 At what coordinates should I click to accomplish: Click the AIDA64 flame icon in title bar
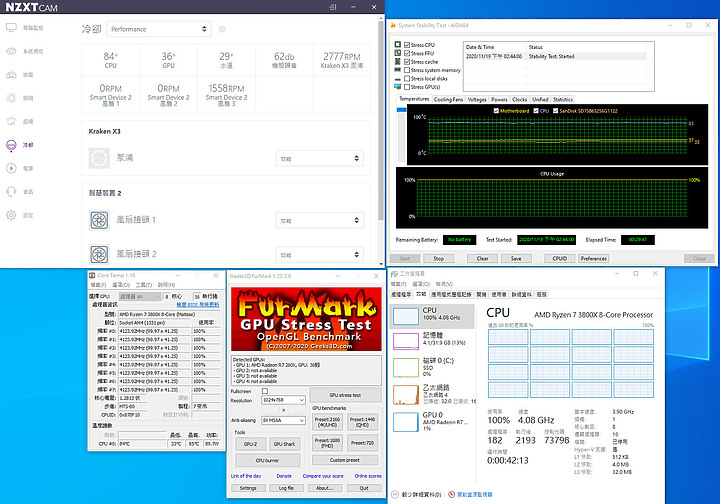tap(393, 26)
